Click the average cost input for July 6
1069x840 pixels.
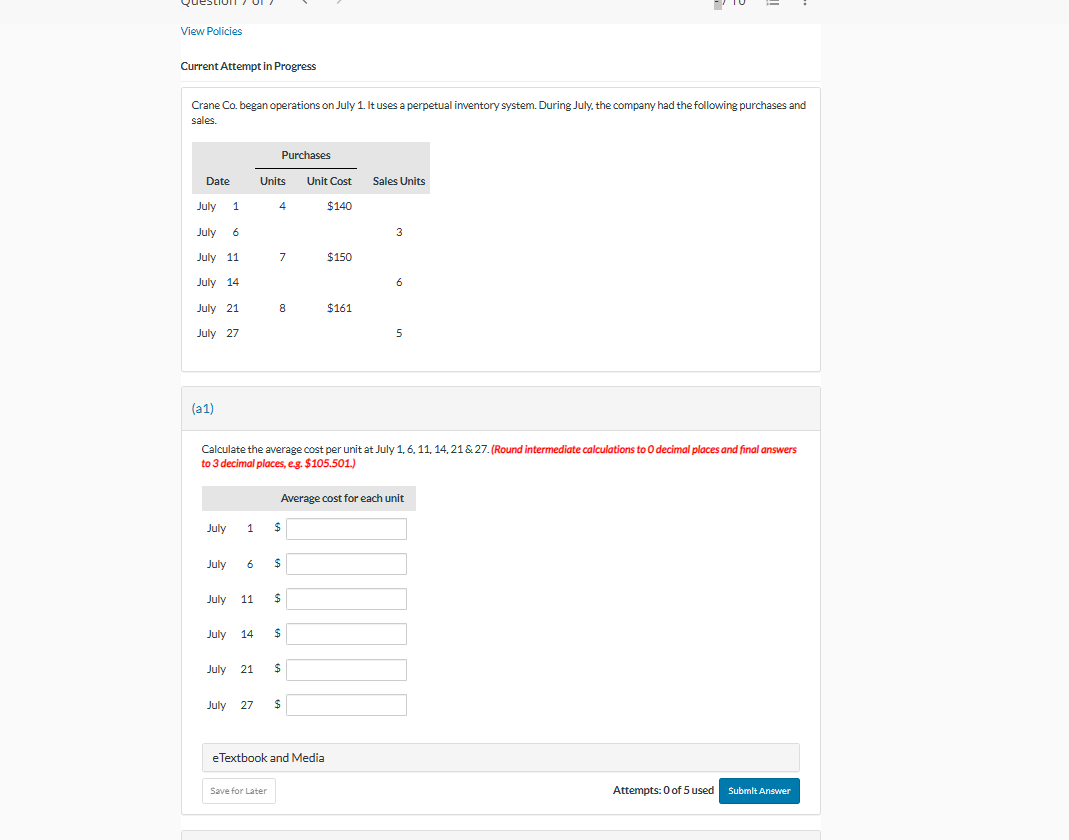pos(346,563)
